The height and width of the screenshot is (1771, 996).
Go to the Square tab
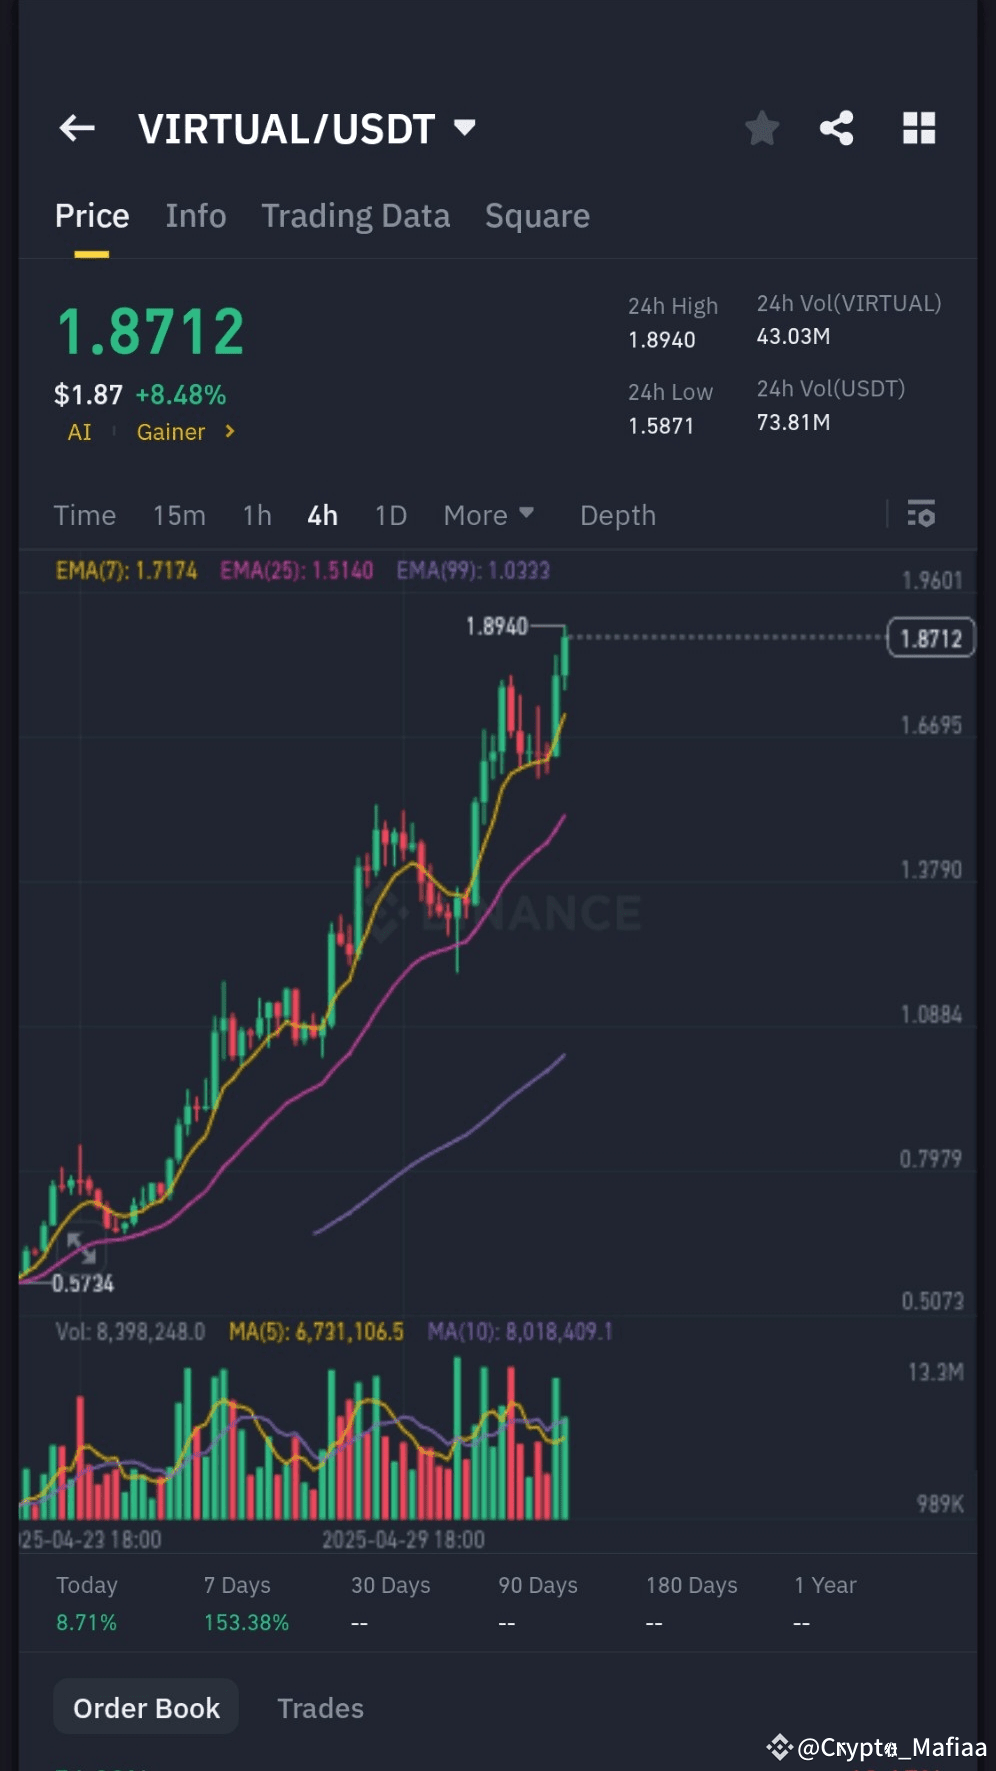(538, 216)
